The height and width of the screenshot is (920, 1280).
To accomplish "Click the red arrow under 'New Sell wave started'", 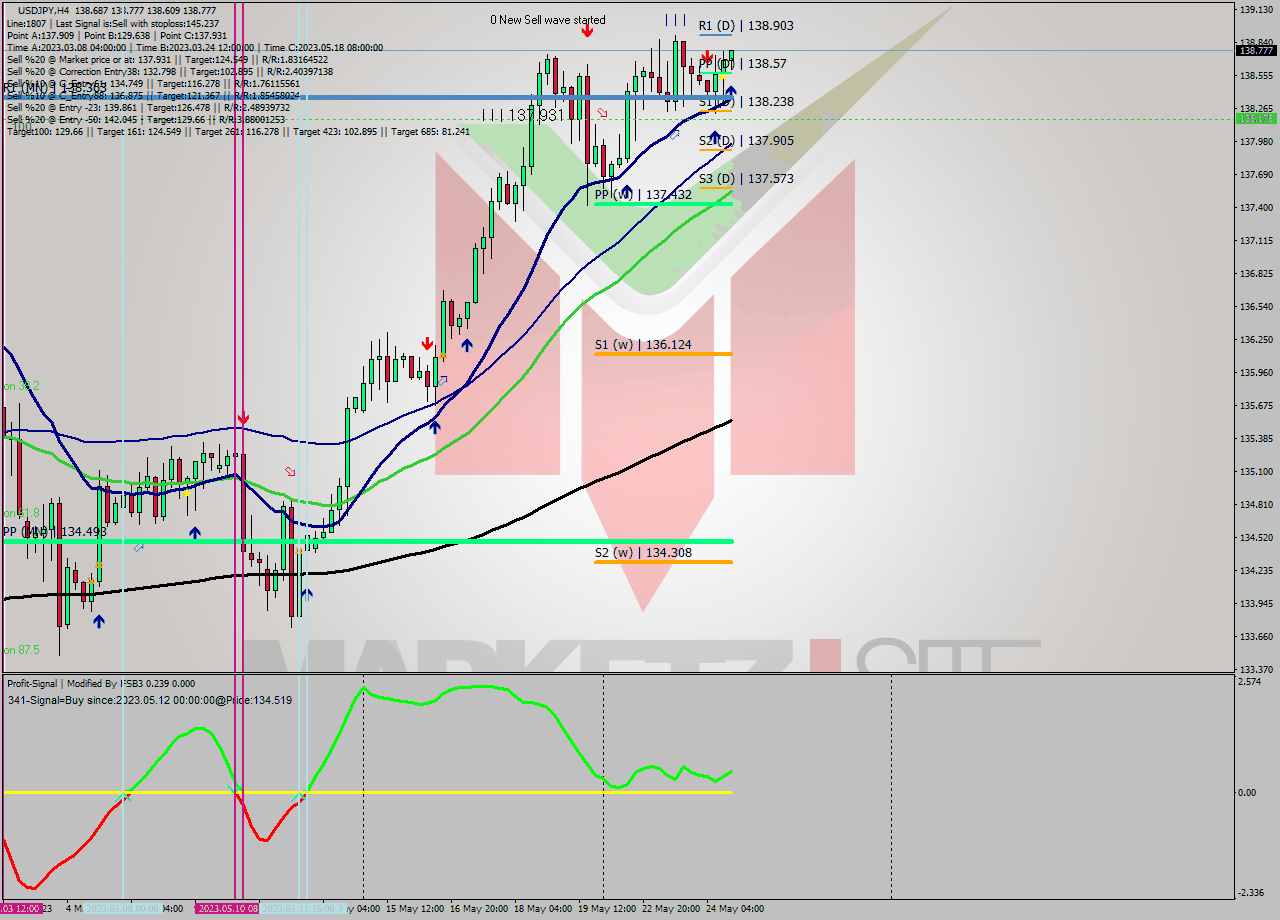I will coord(587,31).
